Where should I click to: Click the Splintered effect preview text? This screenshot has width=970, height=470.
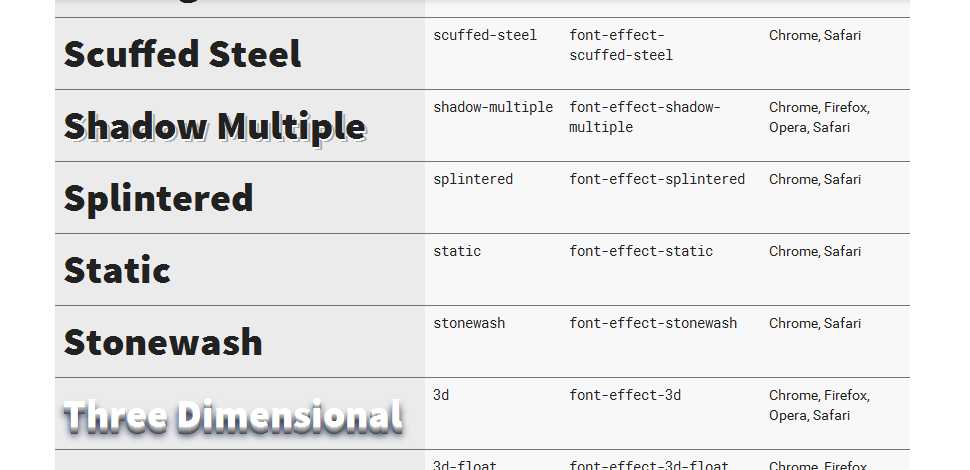tap(158, 199)
